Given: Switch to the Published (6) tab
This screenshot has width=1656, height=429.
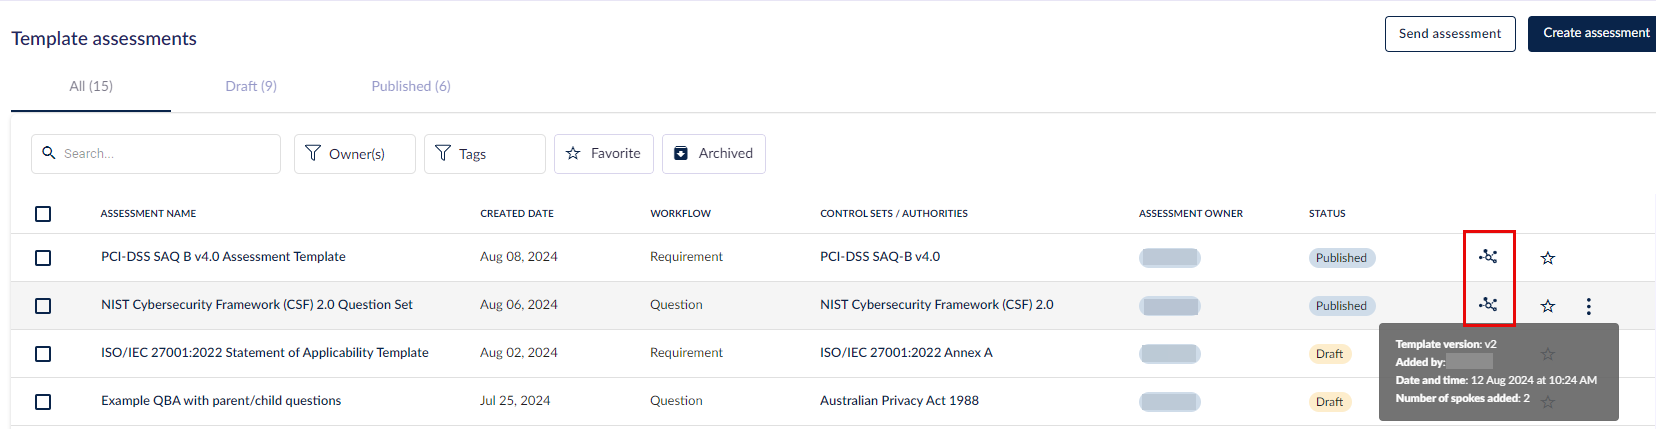Looking at the screenshot, I should [x=411, y=86].
